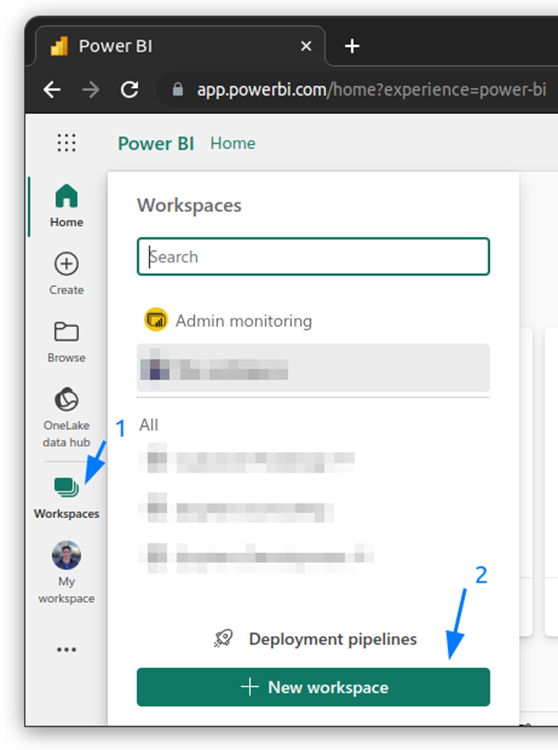Close the Power BI tab
The height and width of the screenshot is (750, 558).
(x=306, y=46)
